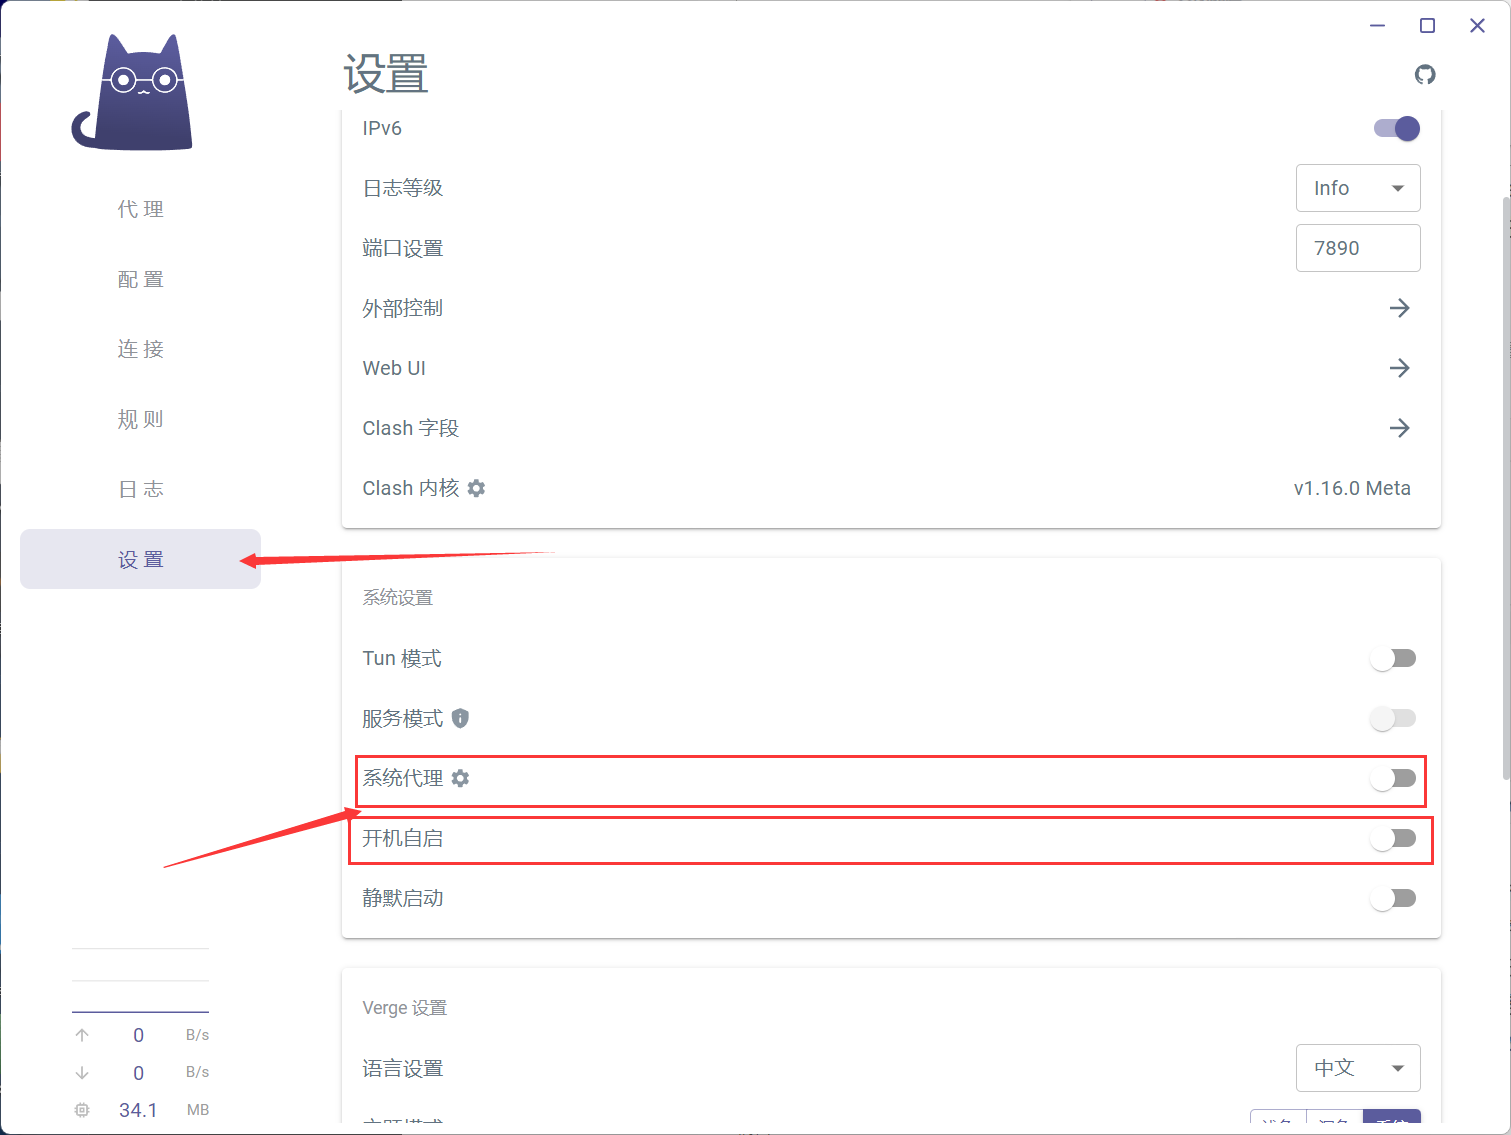The width and height of the screenshot is (1511, 1135).
Task: Click the v1.16.0 Meta version text
Action: [1352, 488]
